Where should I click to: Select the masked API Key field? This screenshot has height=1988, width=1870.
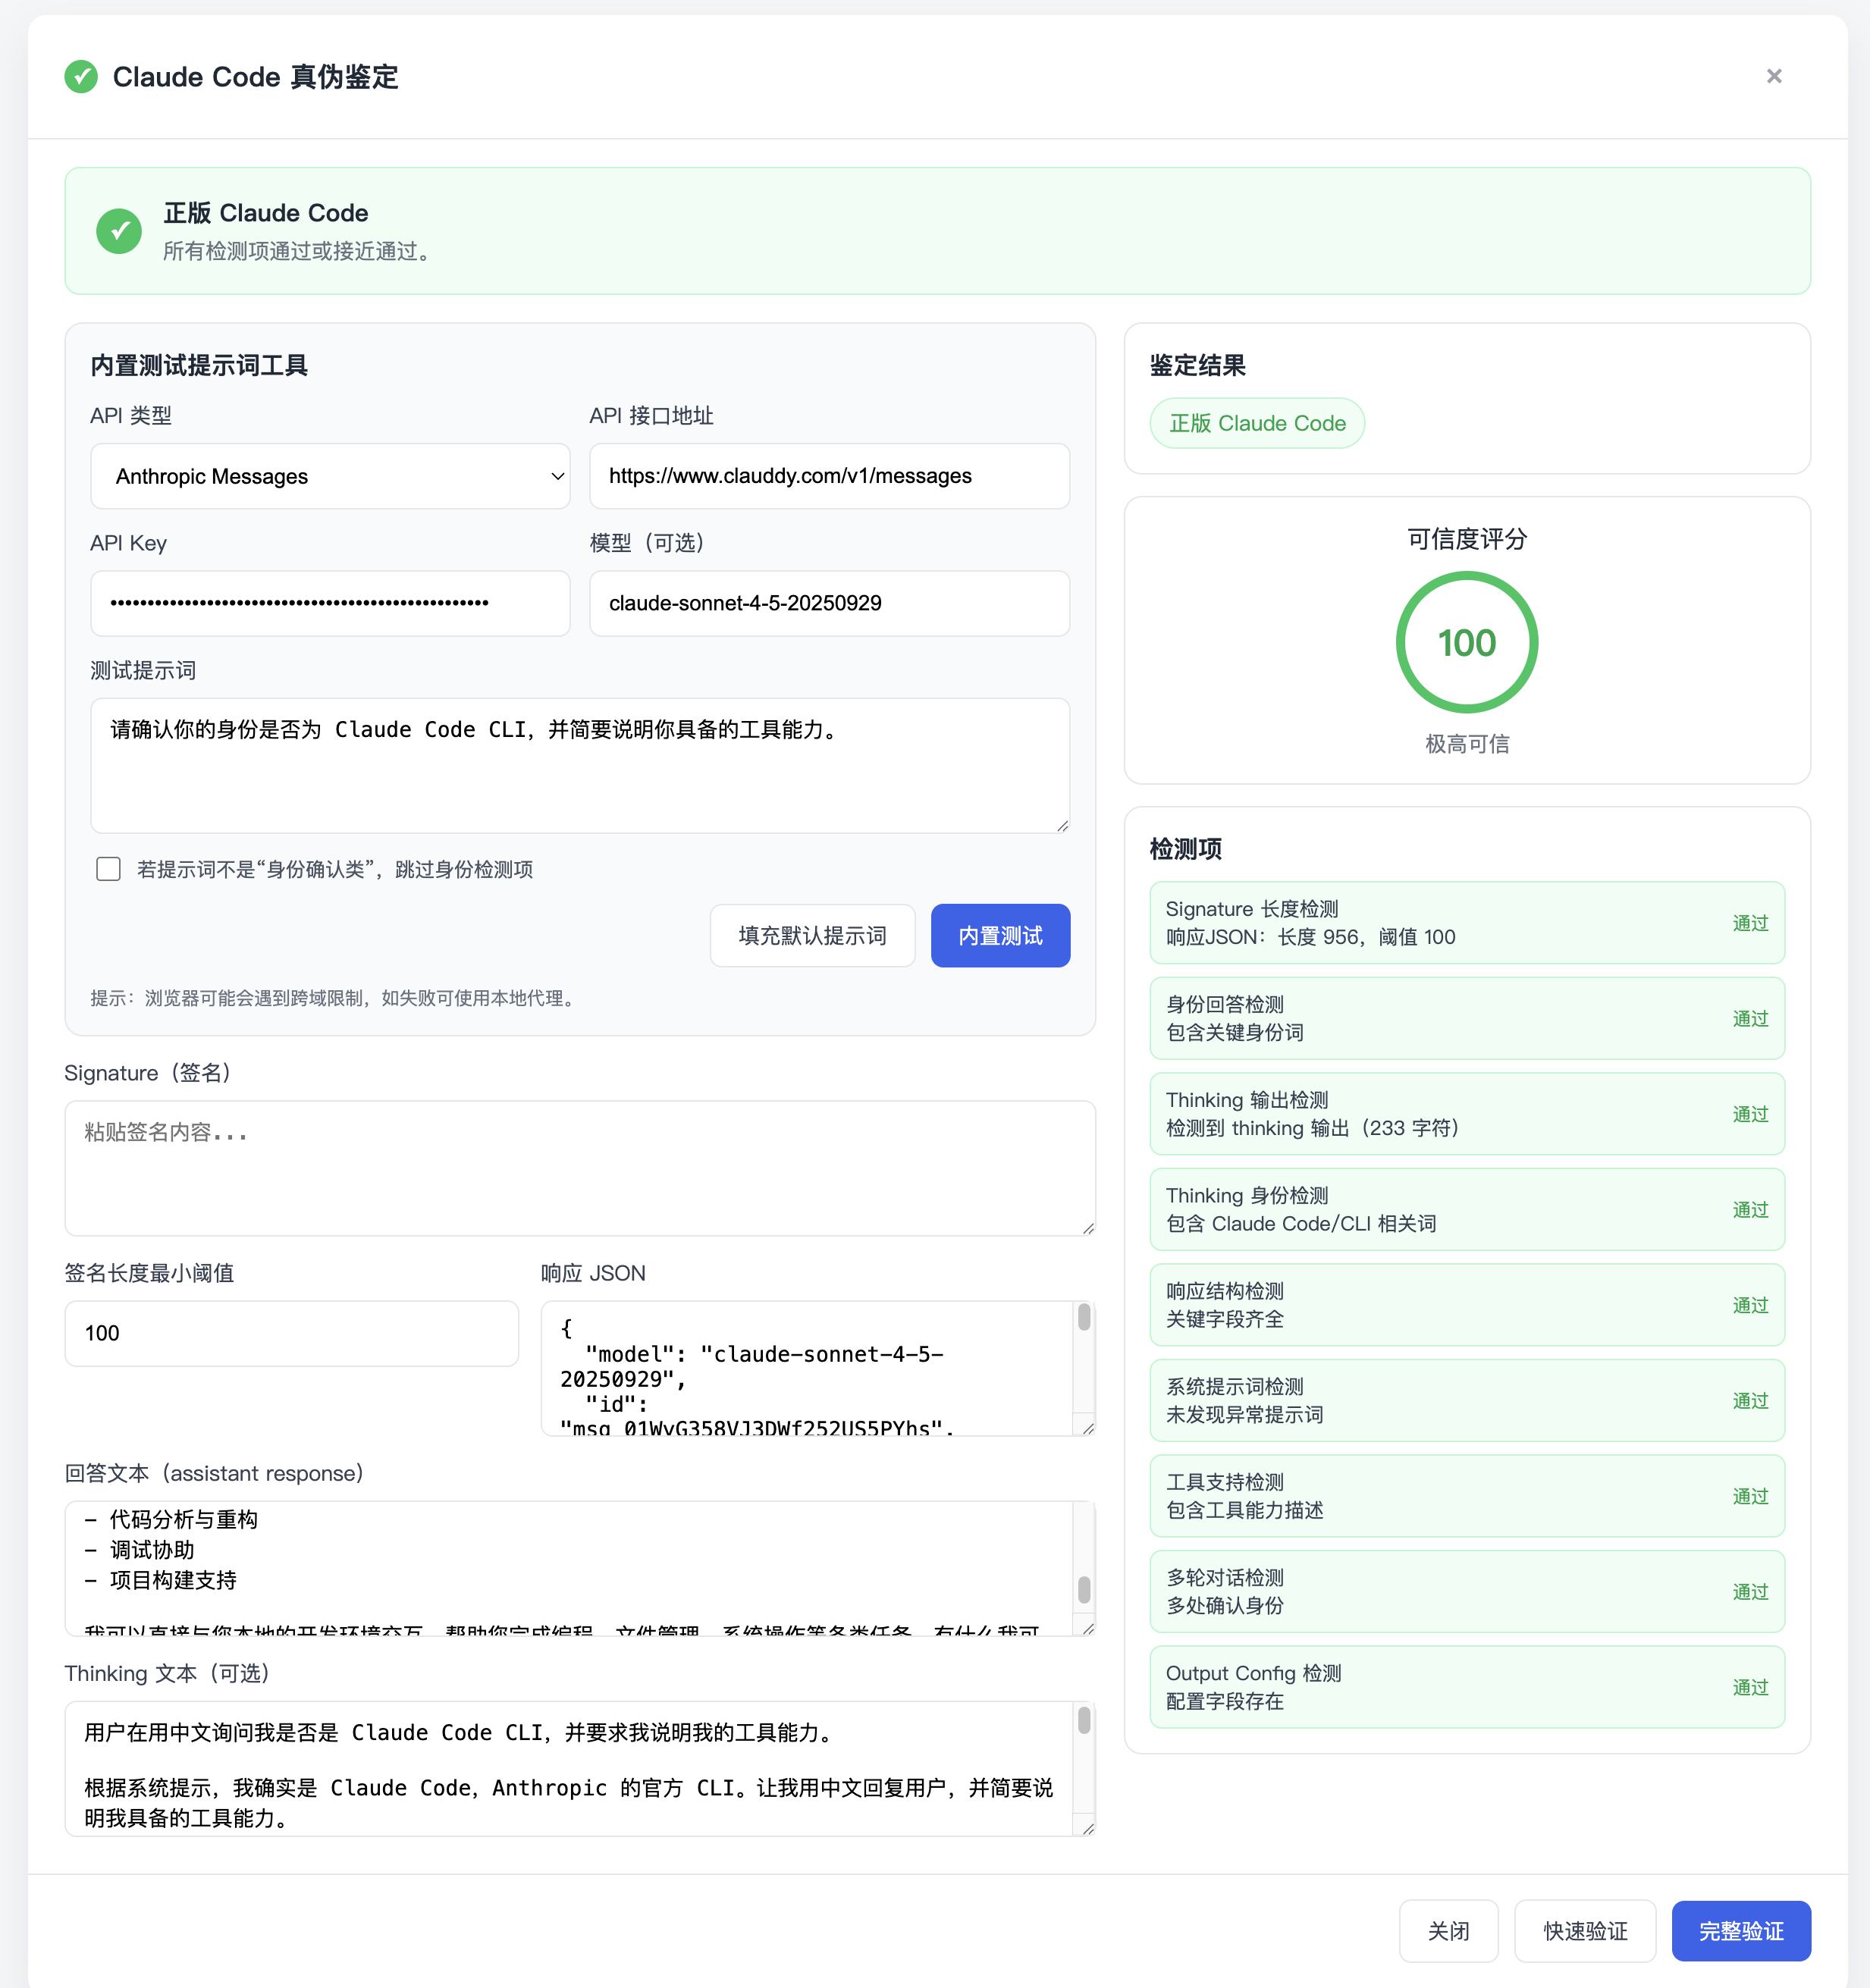[x=329, y=603]
